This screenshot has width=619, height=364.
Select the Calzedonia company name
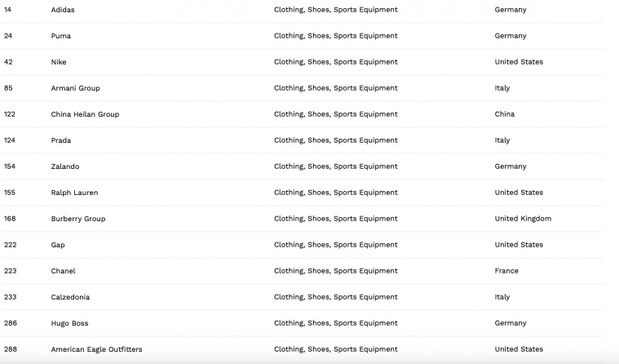tap(70, 297)
